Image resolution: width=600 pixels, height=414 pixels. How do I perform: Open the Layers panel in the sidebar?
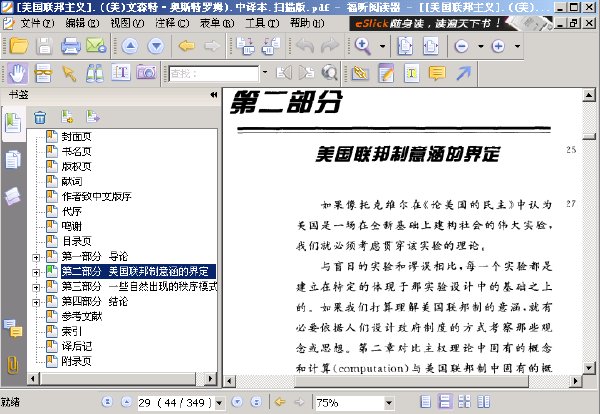click(13, 196)
